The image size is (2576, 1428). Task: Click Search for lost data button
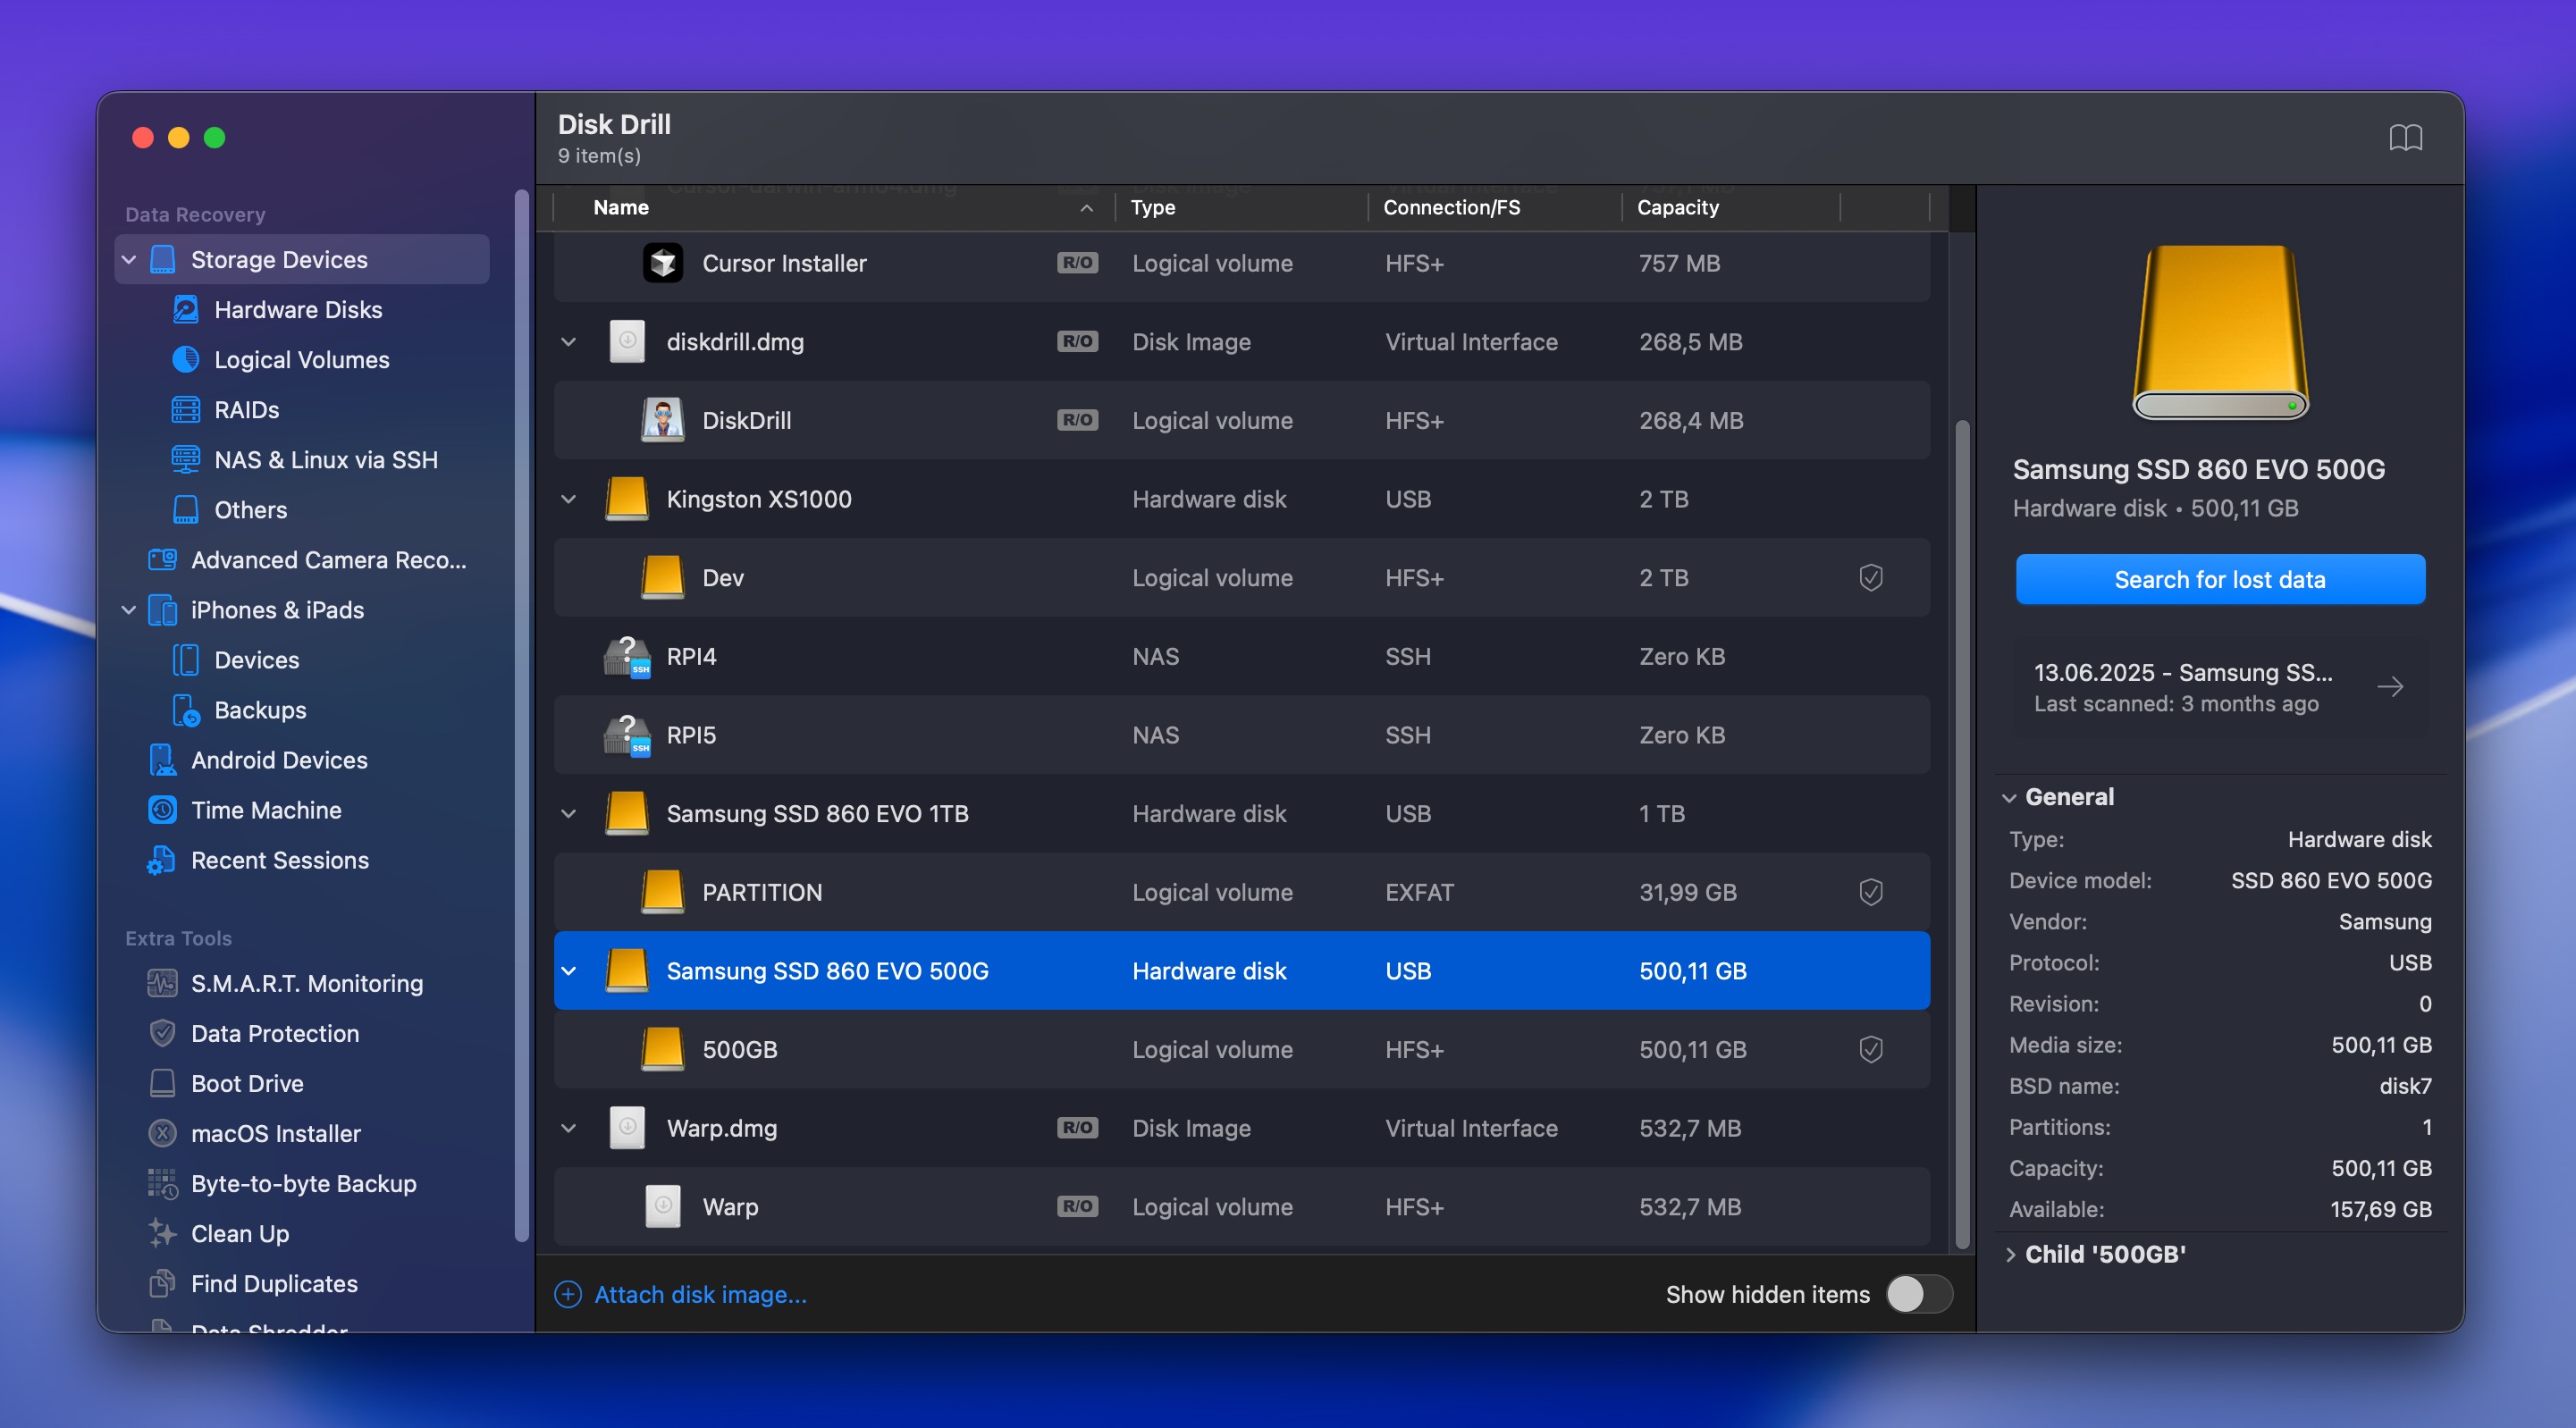2219,580
